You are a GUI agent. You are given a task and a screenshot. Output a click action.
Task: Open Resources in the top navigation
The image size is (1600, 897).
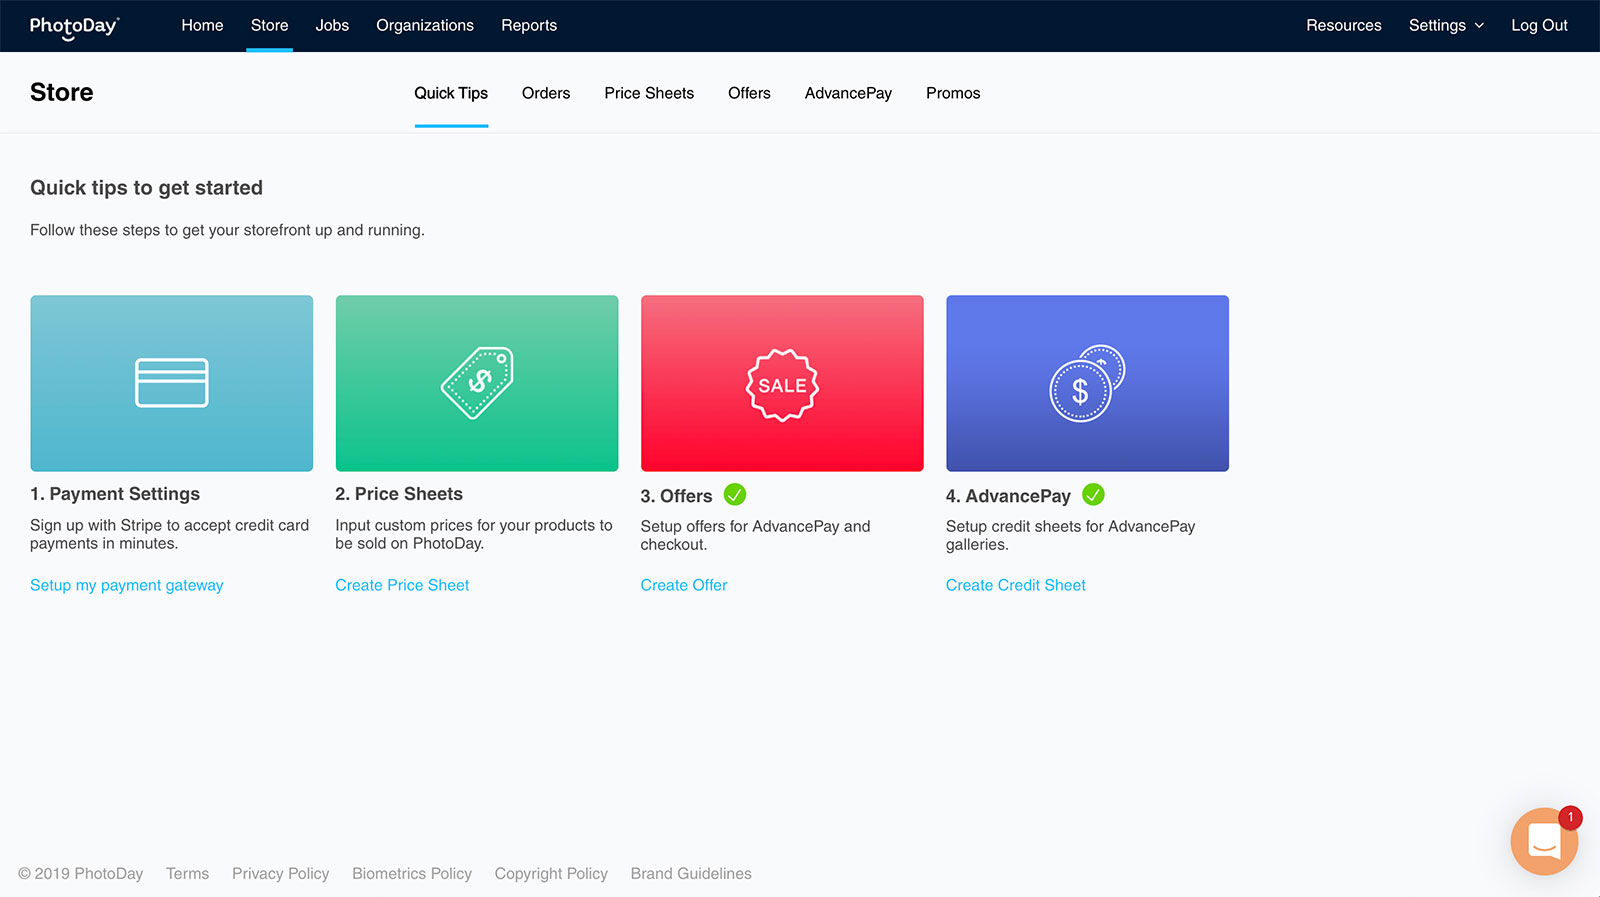click(x=1343, y=26)
